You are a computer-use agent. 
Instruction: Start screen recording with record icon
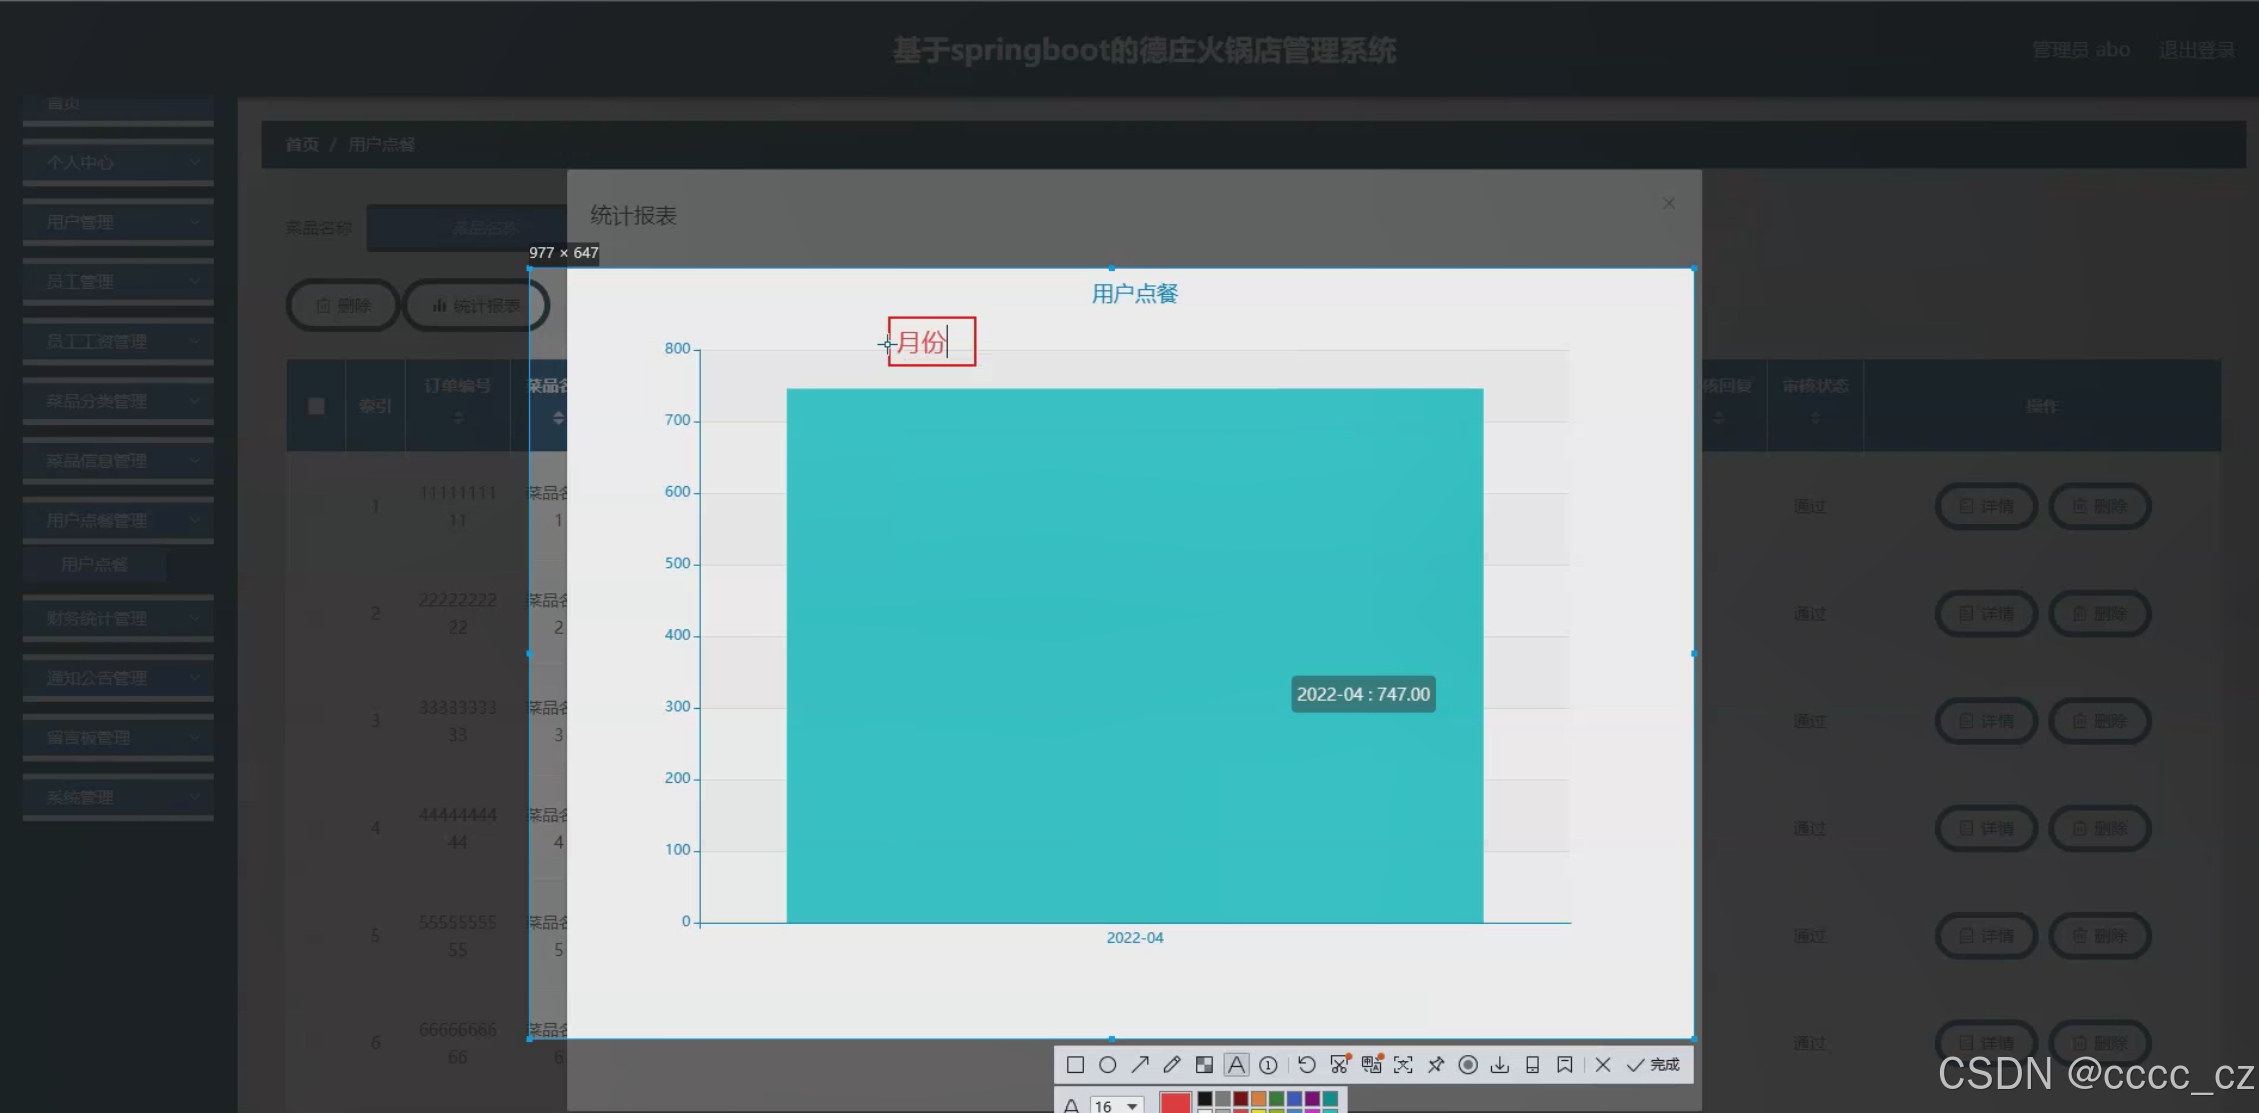pyautogui.click(x=1468, y=1065)
